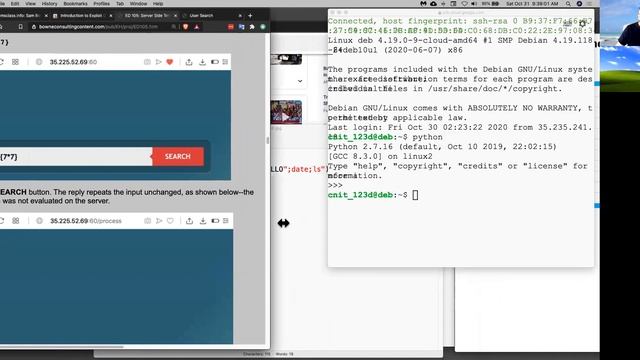Click the red extension icon in browser toolbar
The width and height of the screenshot is (640, 360).
pyautogui.click(x=231, y=27)
